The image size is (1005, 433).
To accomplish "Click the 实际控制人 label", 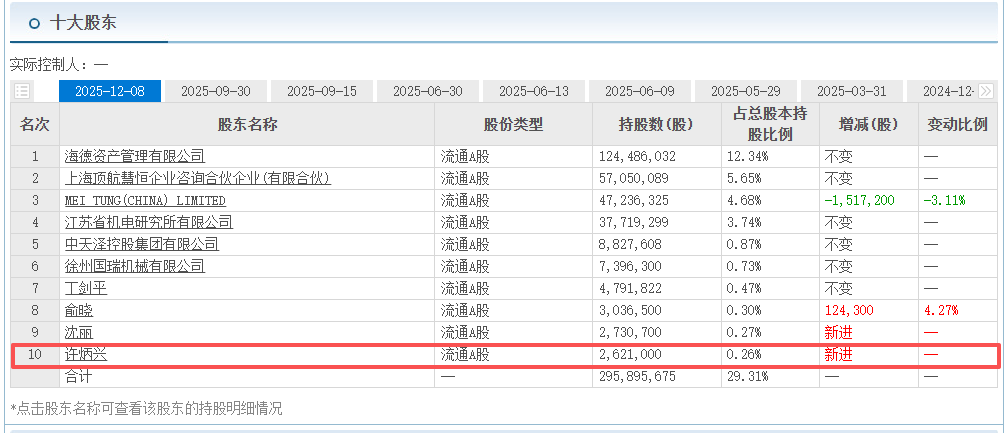I will coord(50,64).
